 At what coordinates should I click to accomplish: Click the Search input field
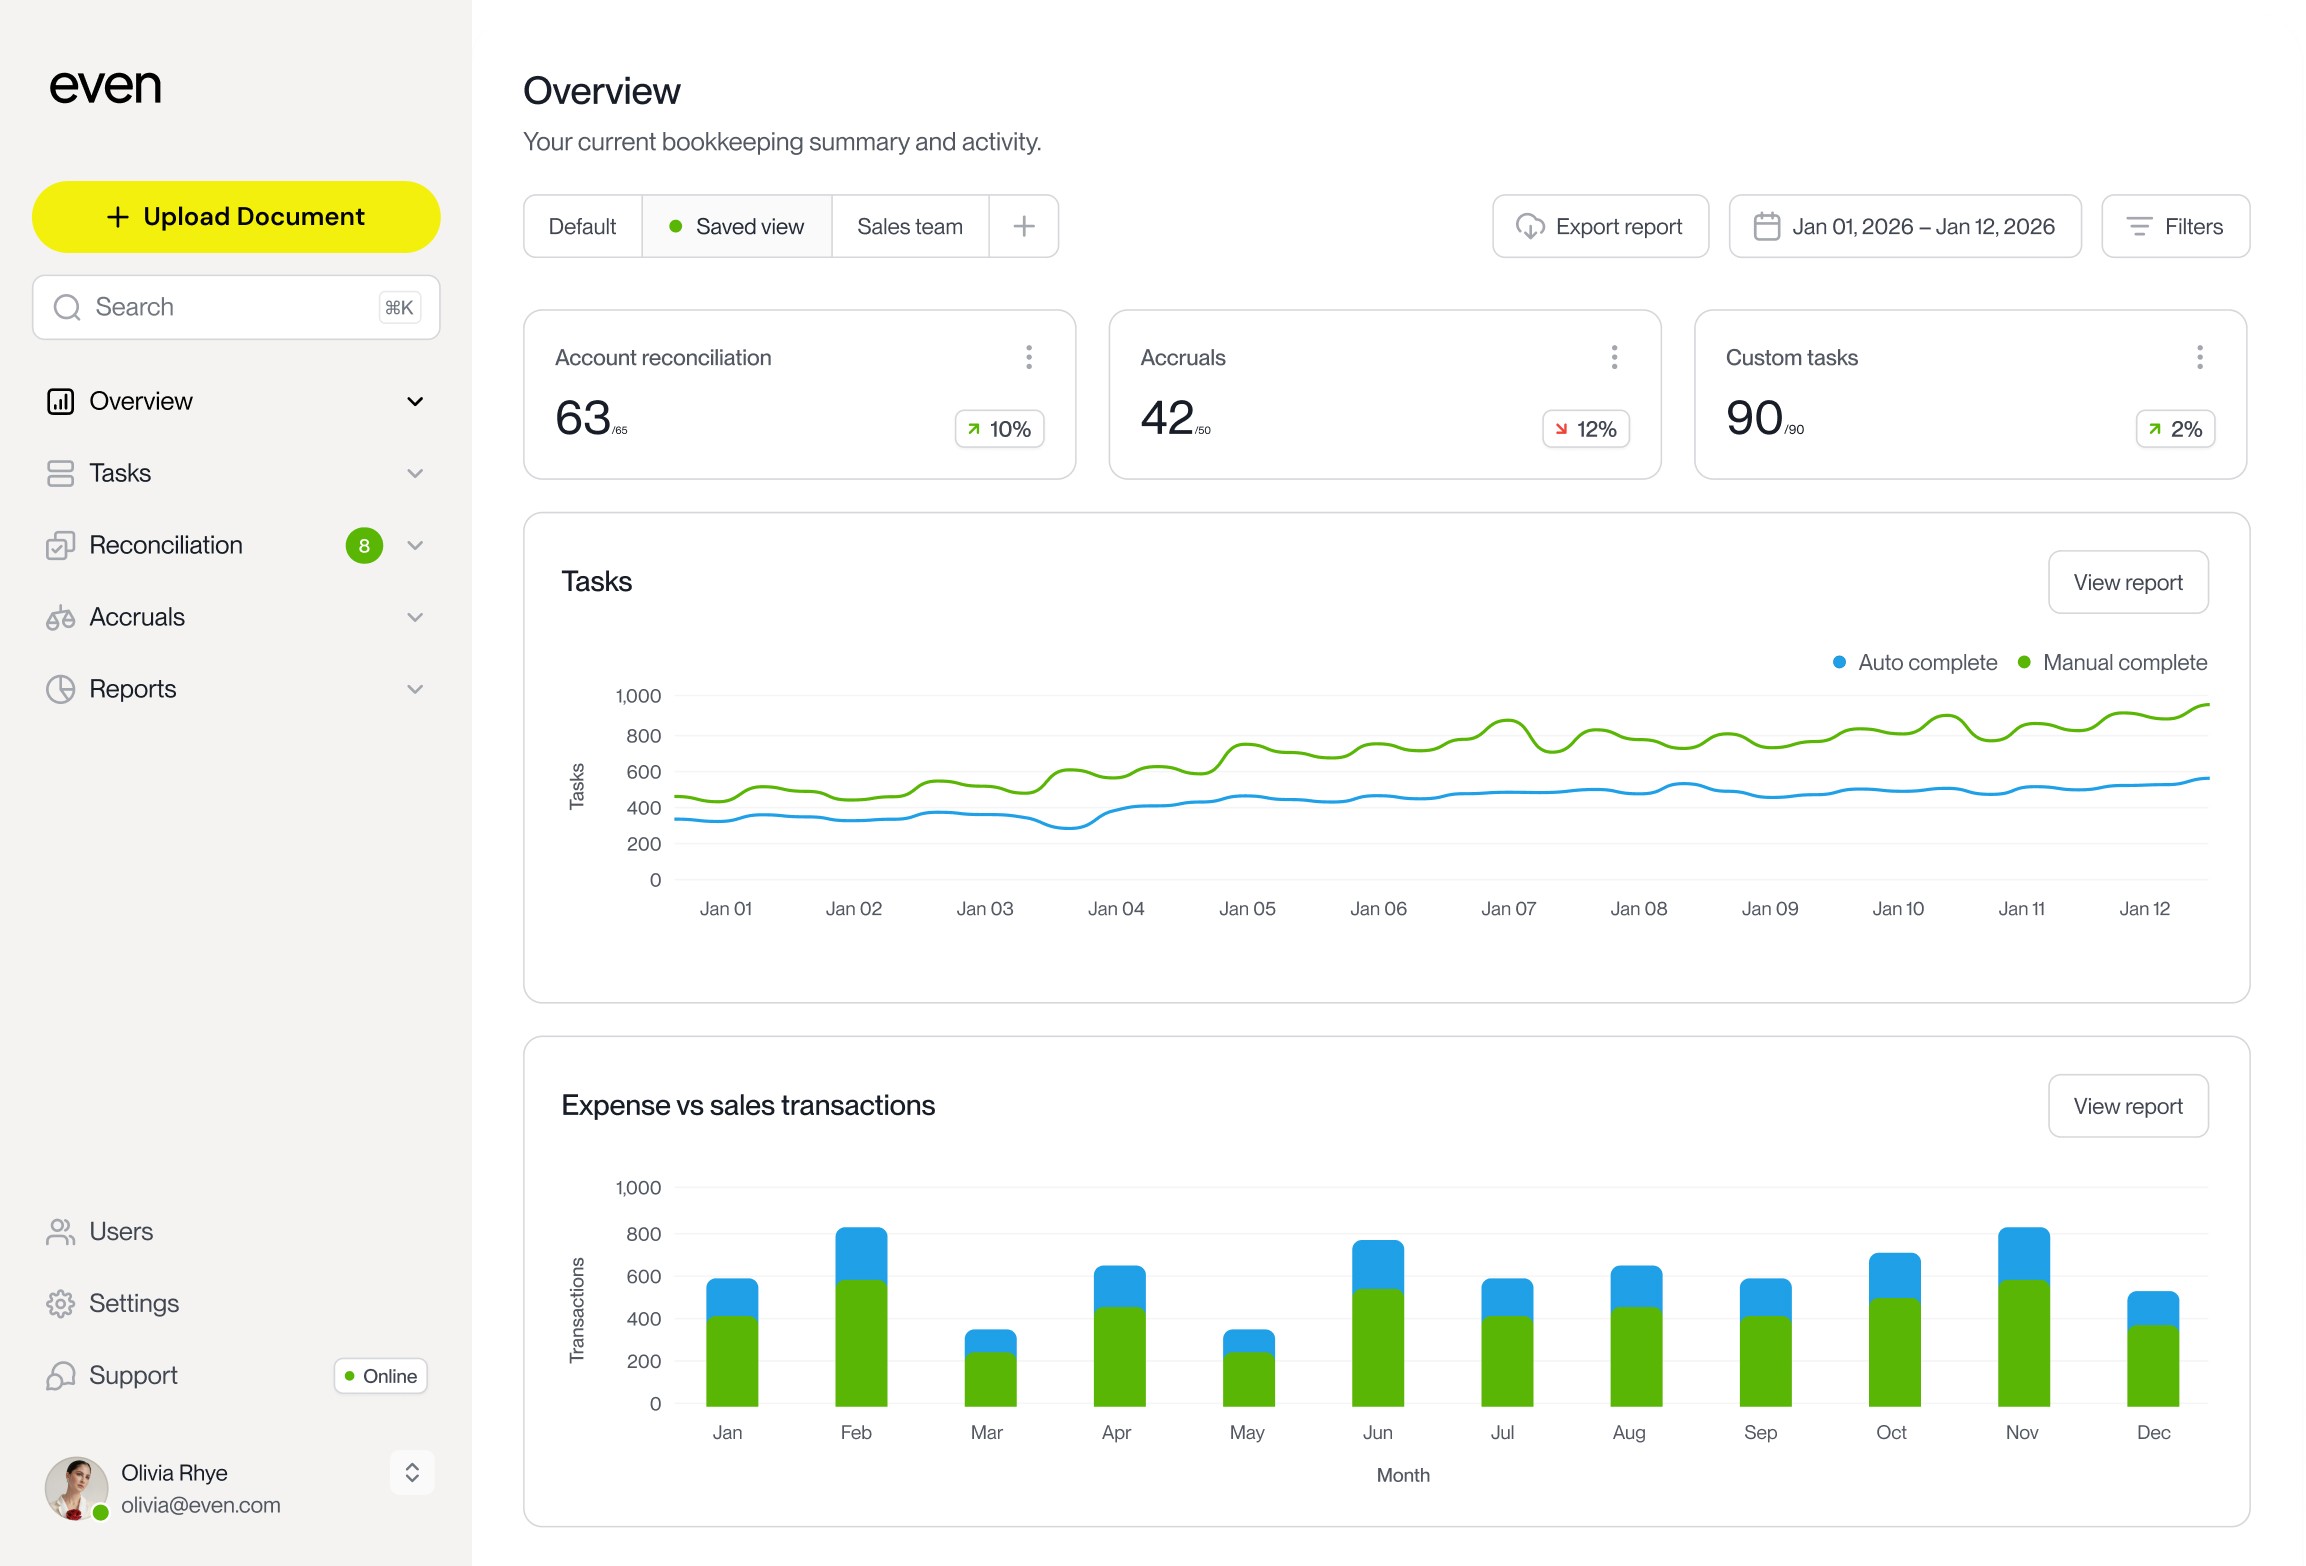click(236, 307)
